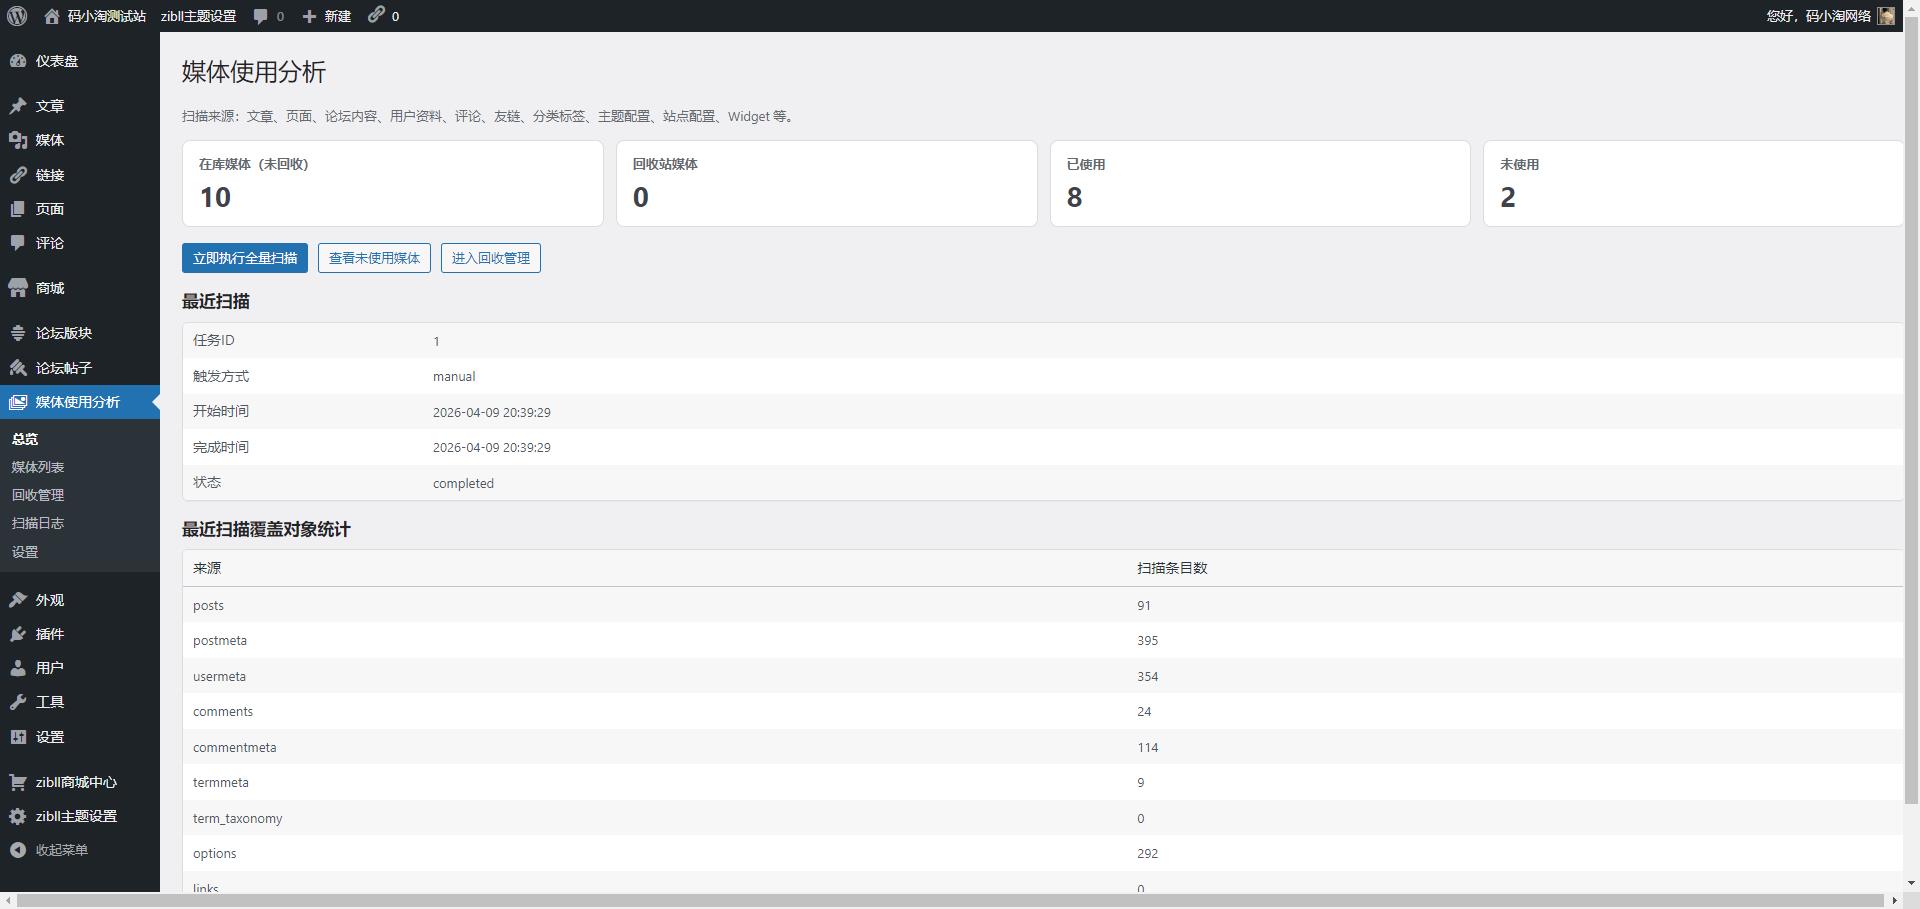Open zibll主题设置 in top admin bar
This screenshot has width=1920, height=909.
click(x=198, y=16)
